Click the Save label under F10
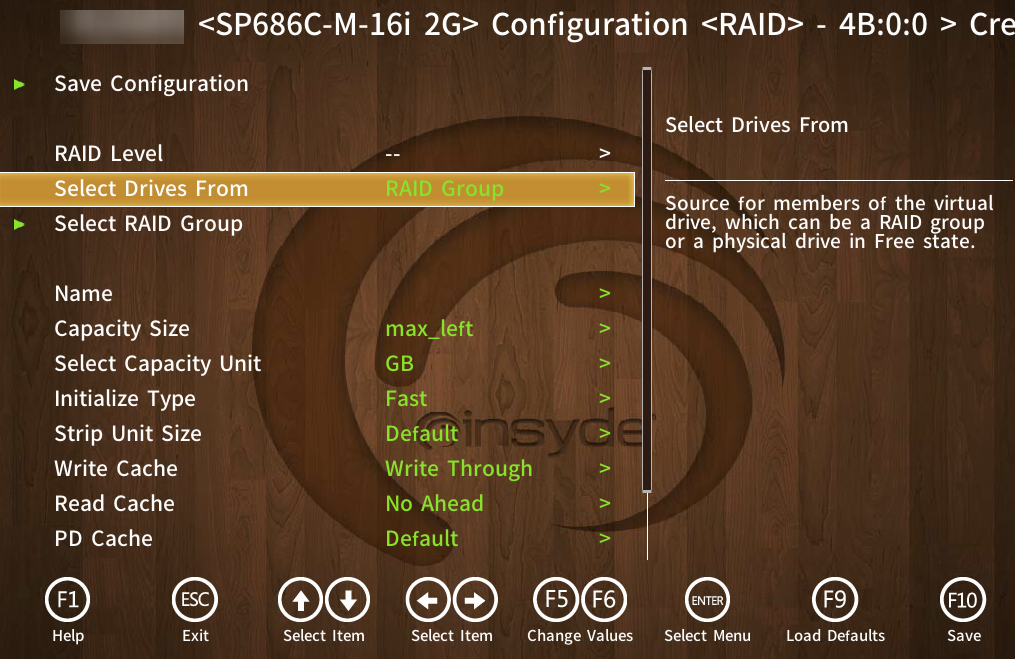This screenshot has height=659, width=1015. coord(964,636)
